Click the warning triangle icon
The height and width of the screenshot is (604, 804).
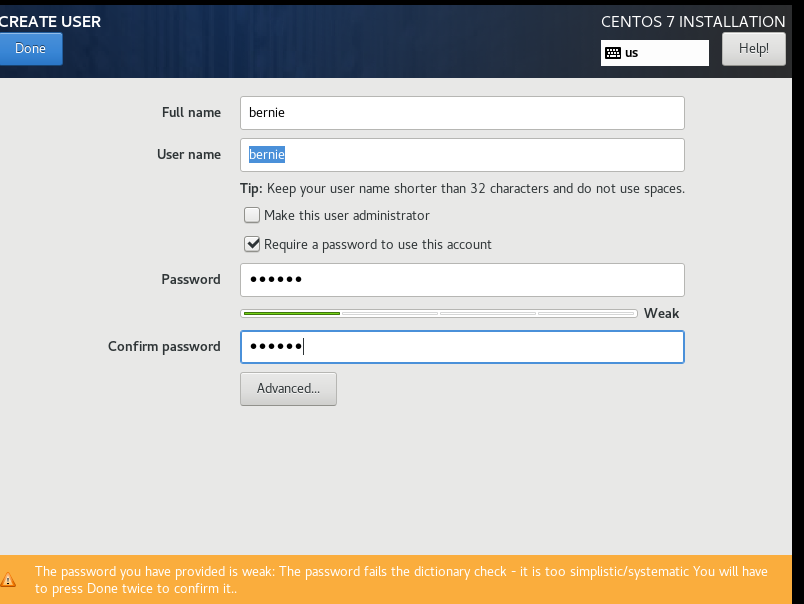pyautogui.click(x=8, y=580)
